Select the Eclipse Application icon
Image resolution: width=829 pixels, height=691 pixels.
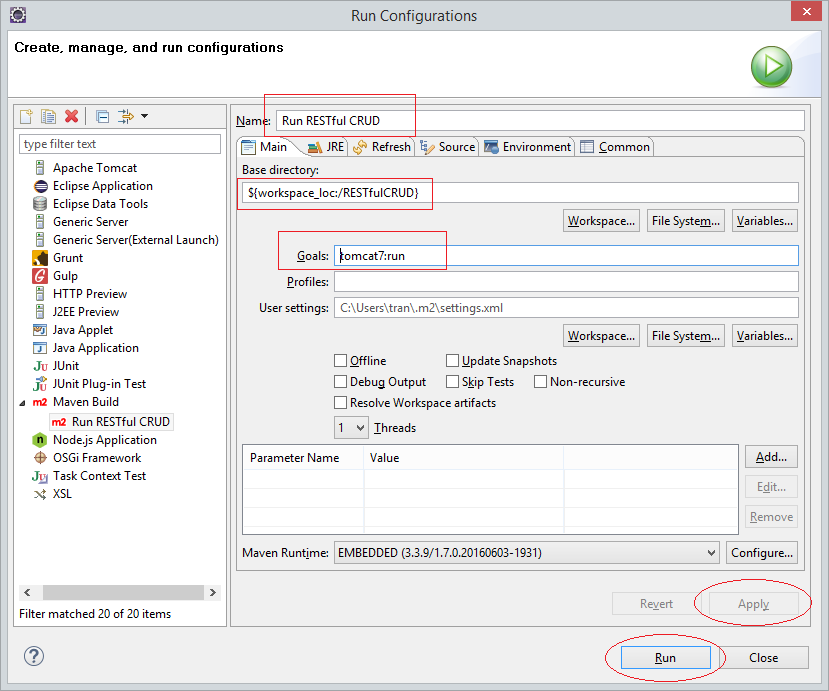pos(40,186)
